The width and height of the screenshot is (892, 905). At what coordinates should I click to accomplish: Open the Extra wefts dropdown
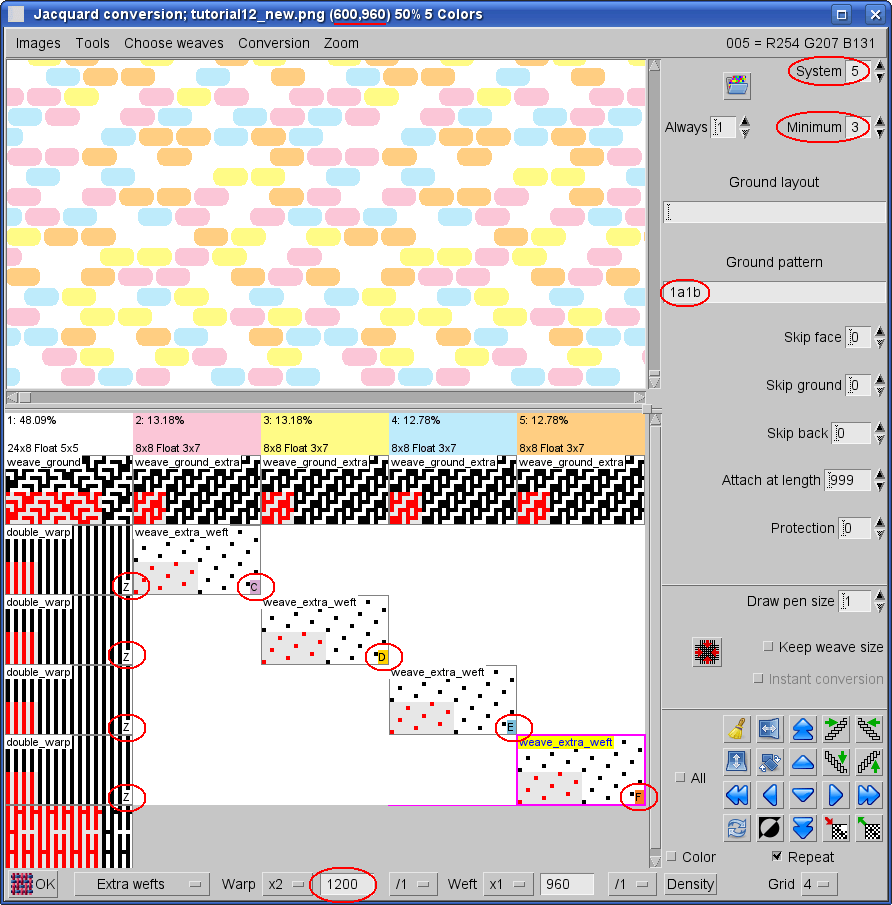pos(141,884)
